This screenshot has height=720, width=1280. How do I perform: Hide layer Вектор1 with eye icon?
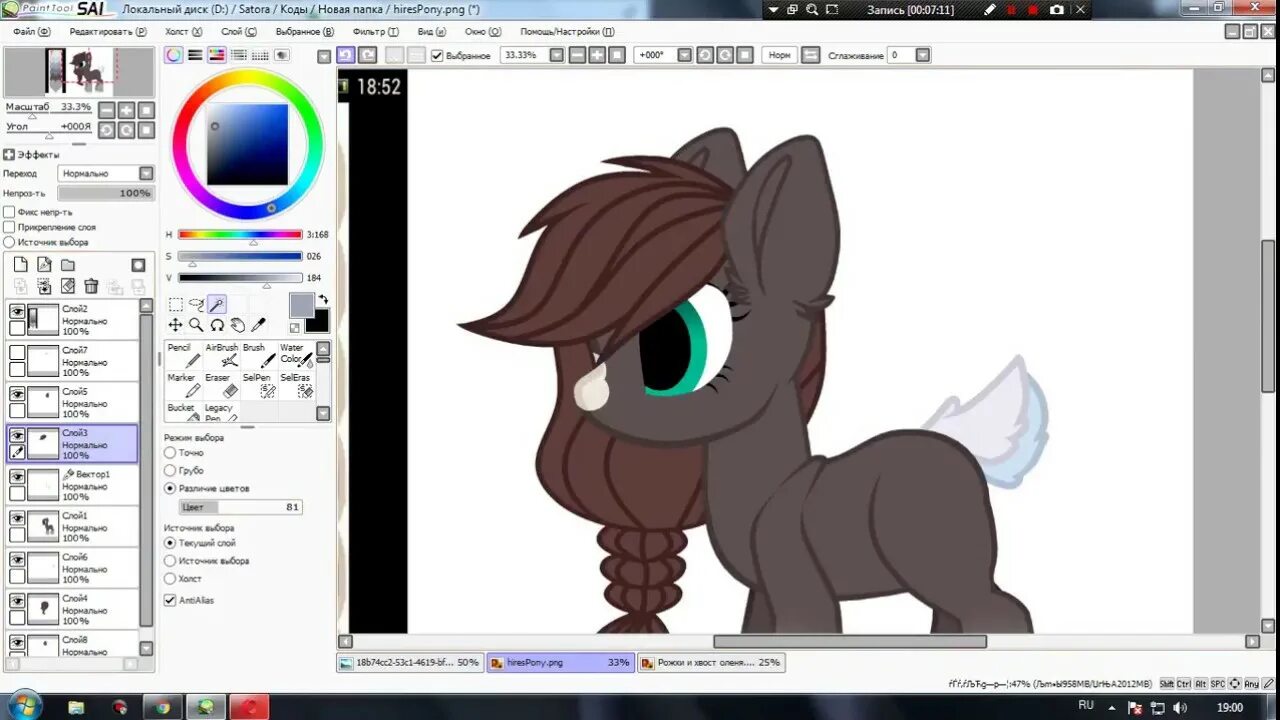(x=17, y=477)
